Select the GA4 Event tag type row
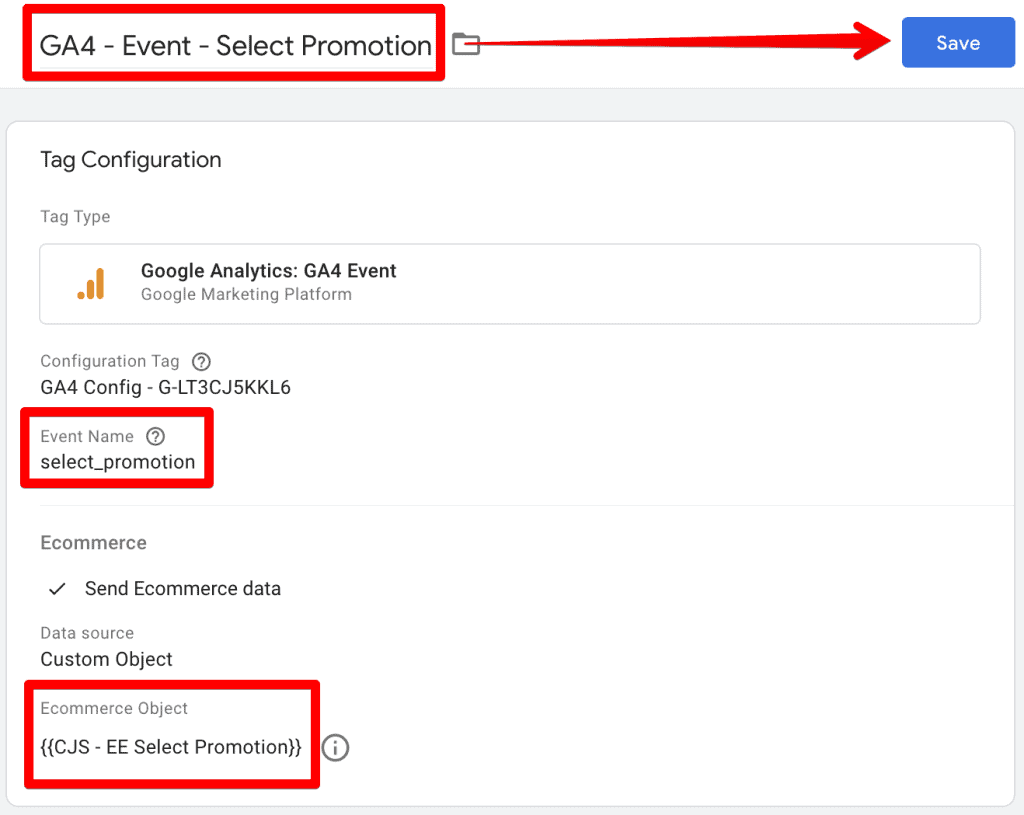 pyautogui.click(x=510, y=283)
